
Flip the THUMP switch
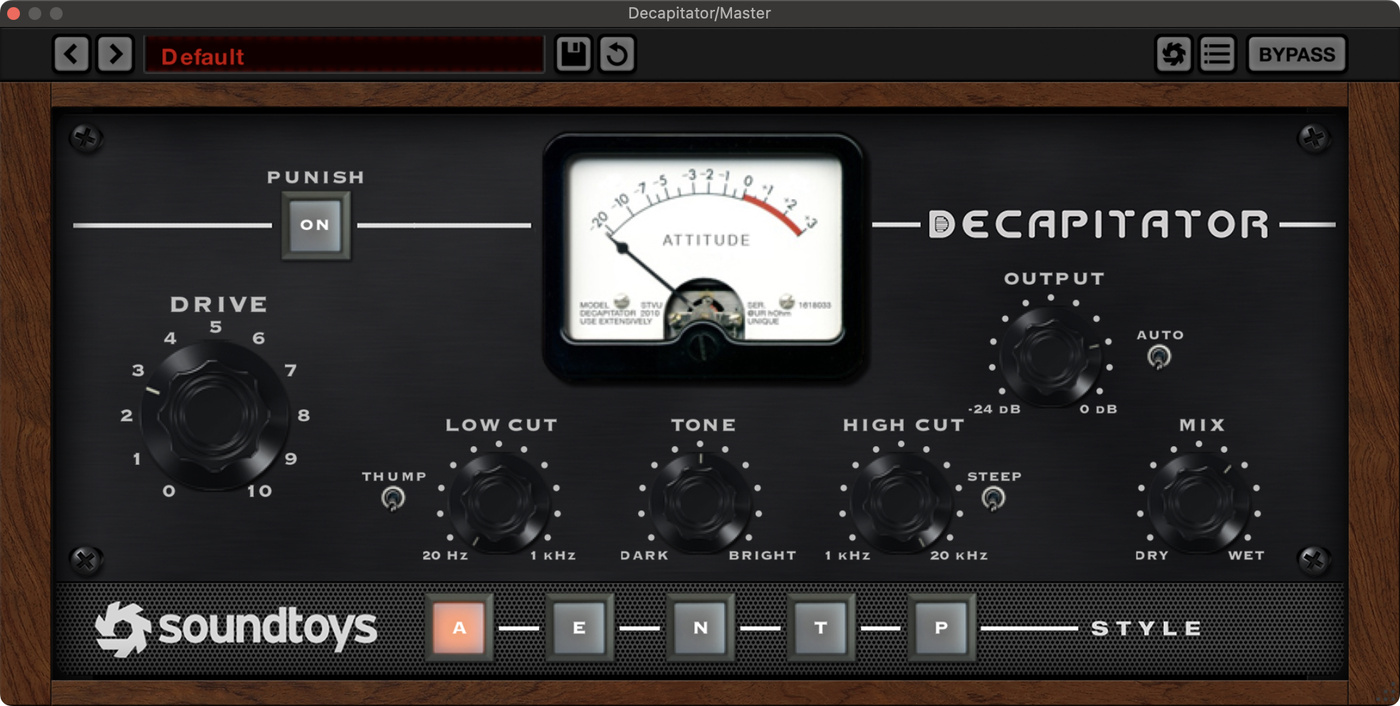pyautogui.click(x=393, y=499)
